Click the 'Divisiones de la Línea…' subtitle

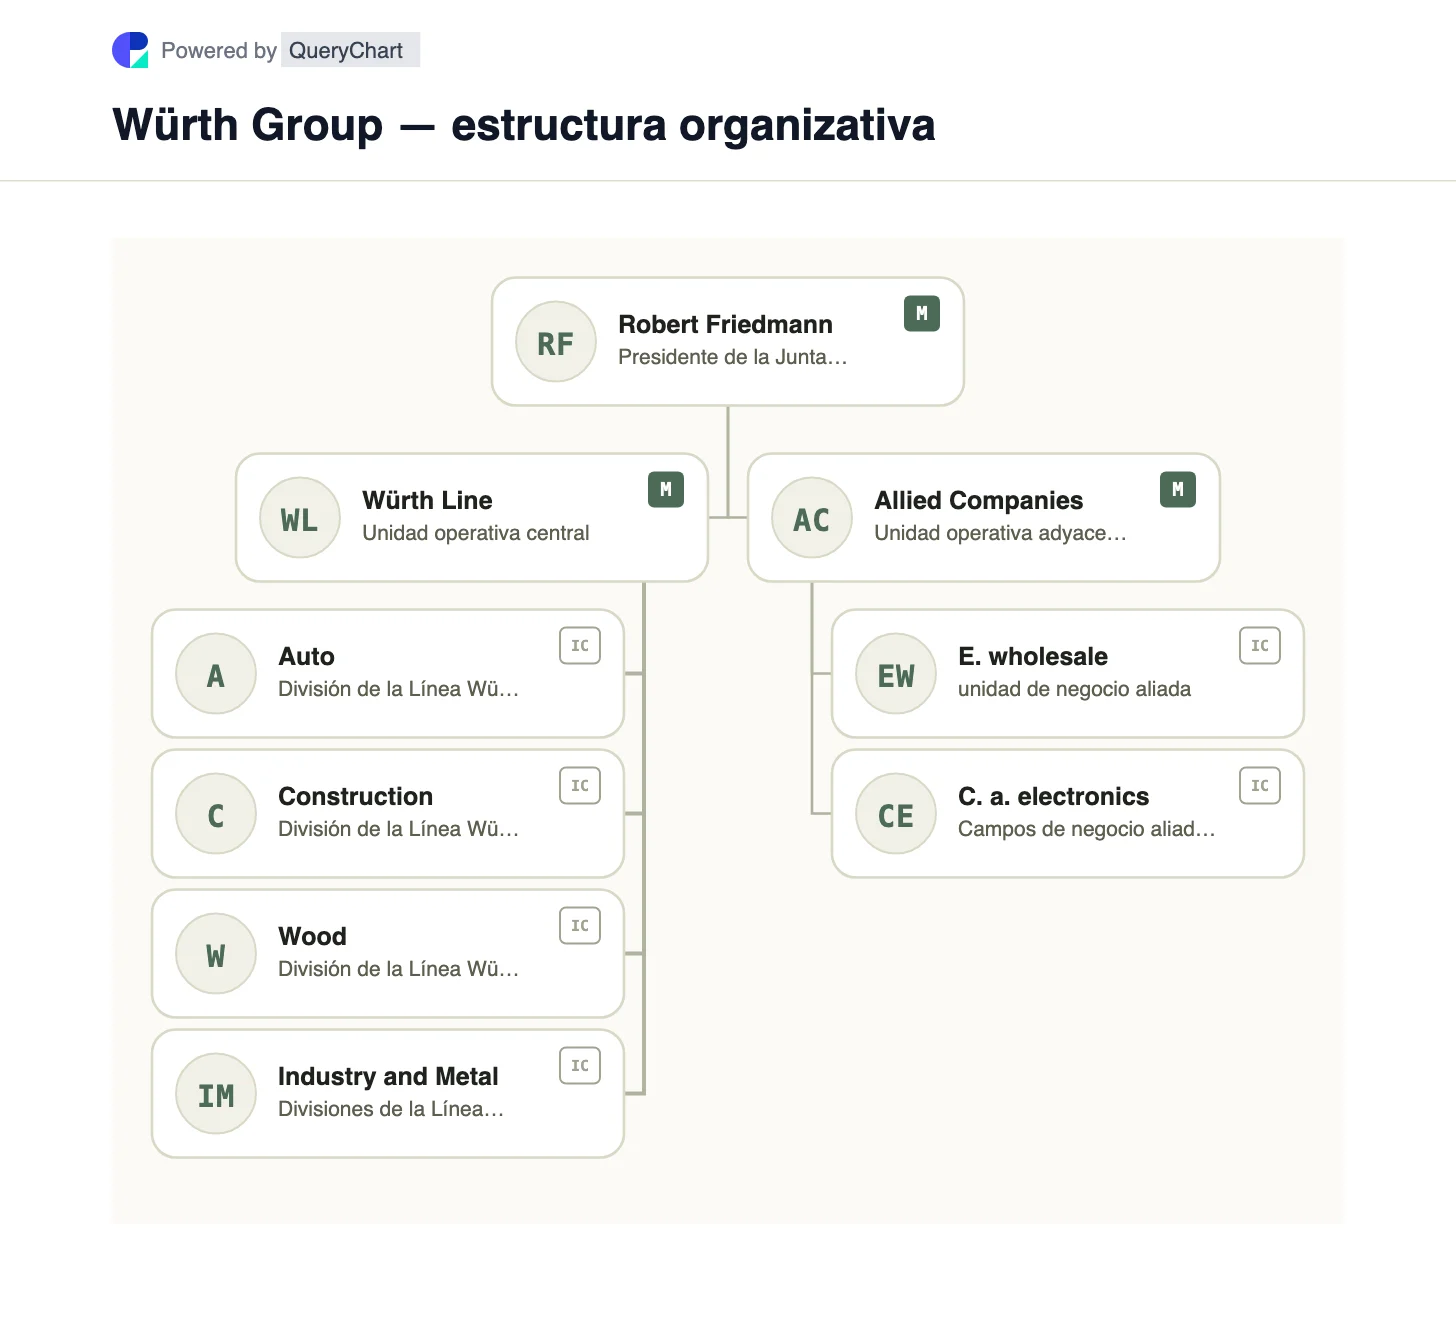(x=390, y=1109)
